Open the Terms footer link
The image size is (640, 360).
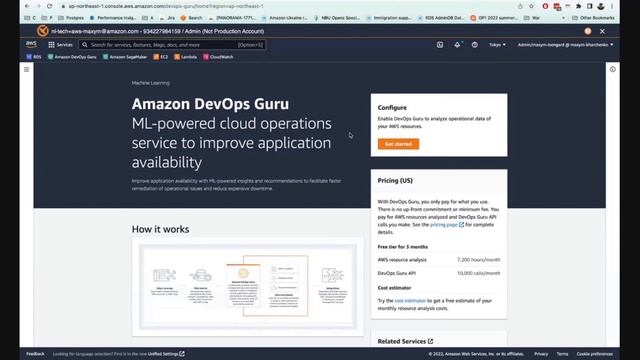tap(562, 354)
